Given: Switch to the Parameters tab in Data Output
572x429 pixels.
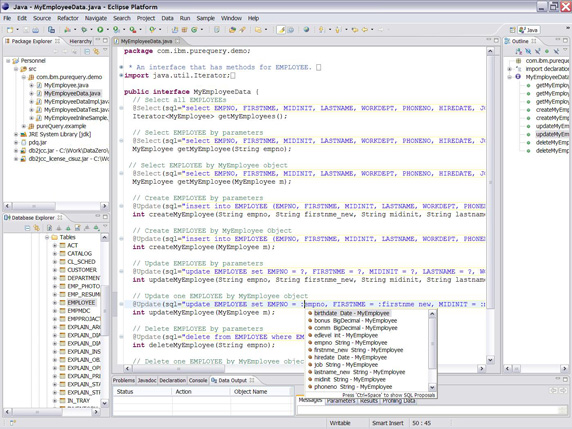Looking at the screenshot, I should (341, 401).
